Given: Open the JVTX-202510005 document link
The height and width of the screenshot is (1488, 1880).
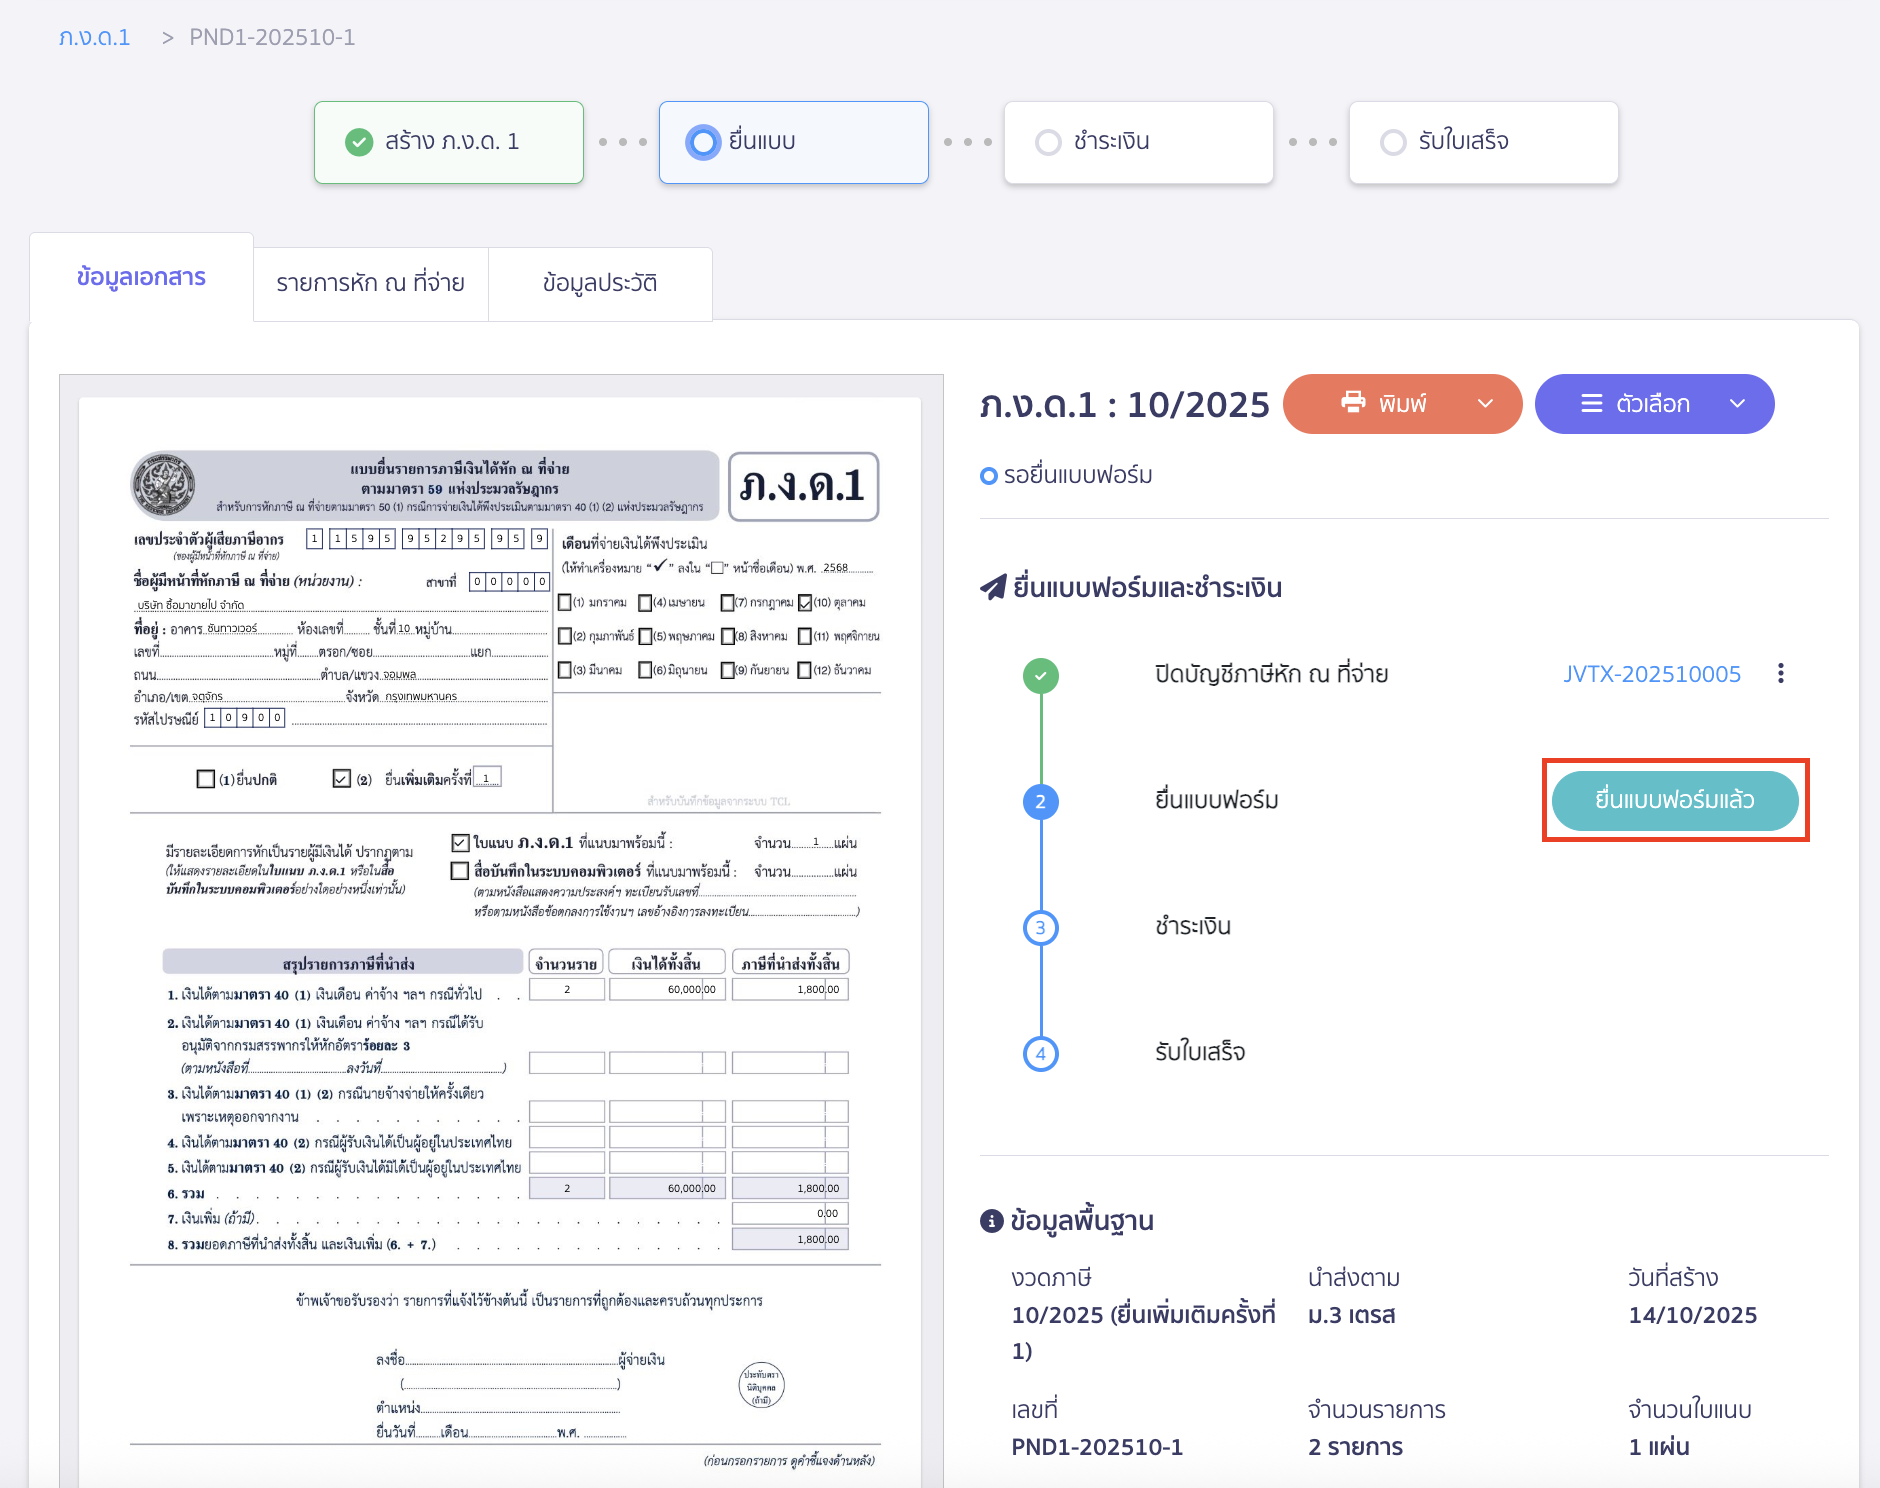Looking at the screenshot, I should (x=1652, y=674).
